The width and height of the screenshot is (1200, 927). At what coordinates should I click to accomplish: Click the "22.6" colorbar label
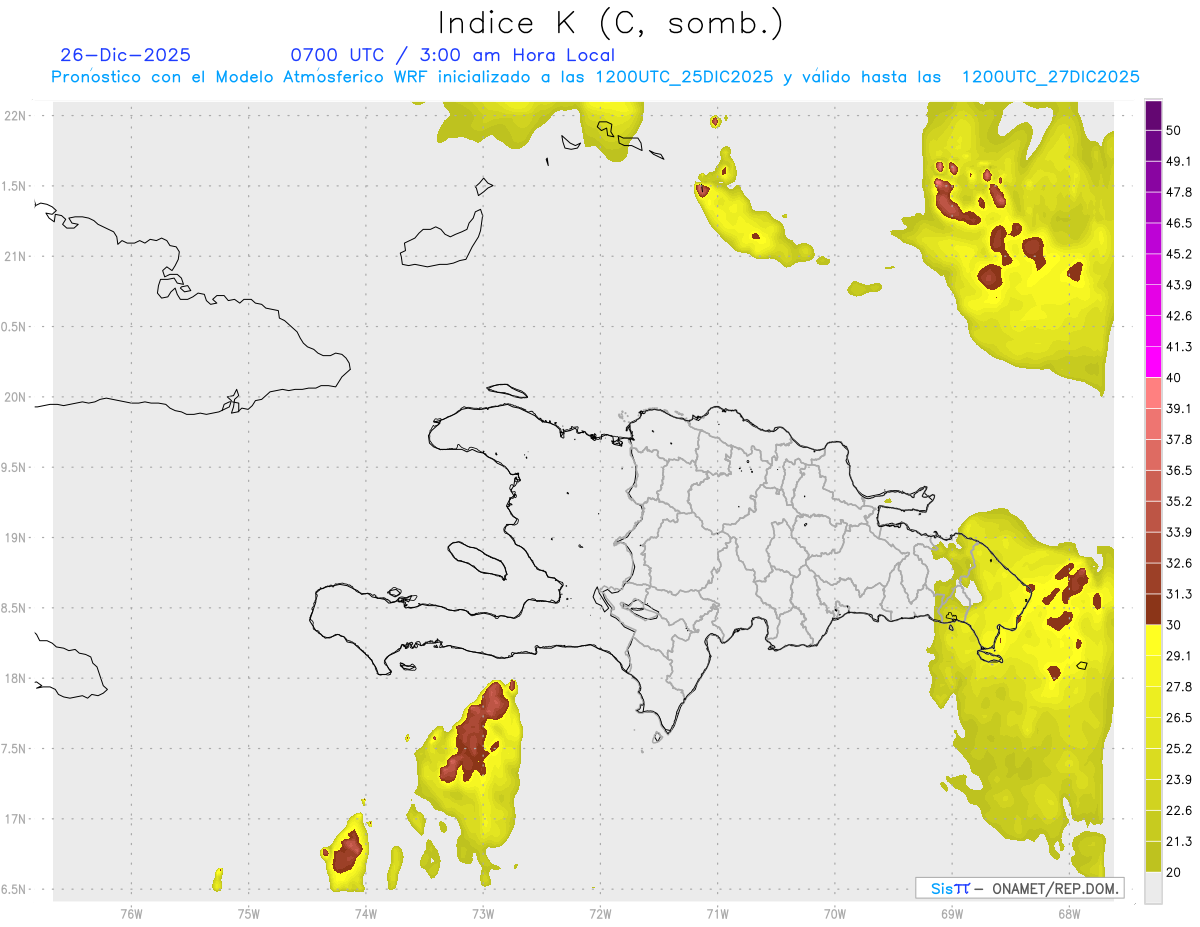(1179, 810)
